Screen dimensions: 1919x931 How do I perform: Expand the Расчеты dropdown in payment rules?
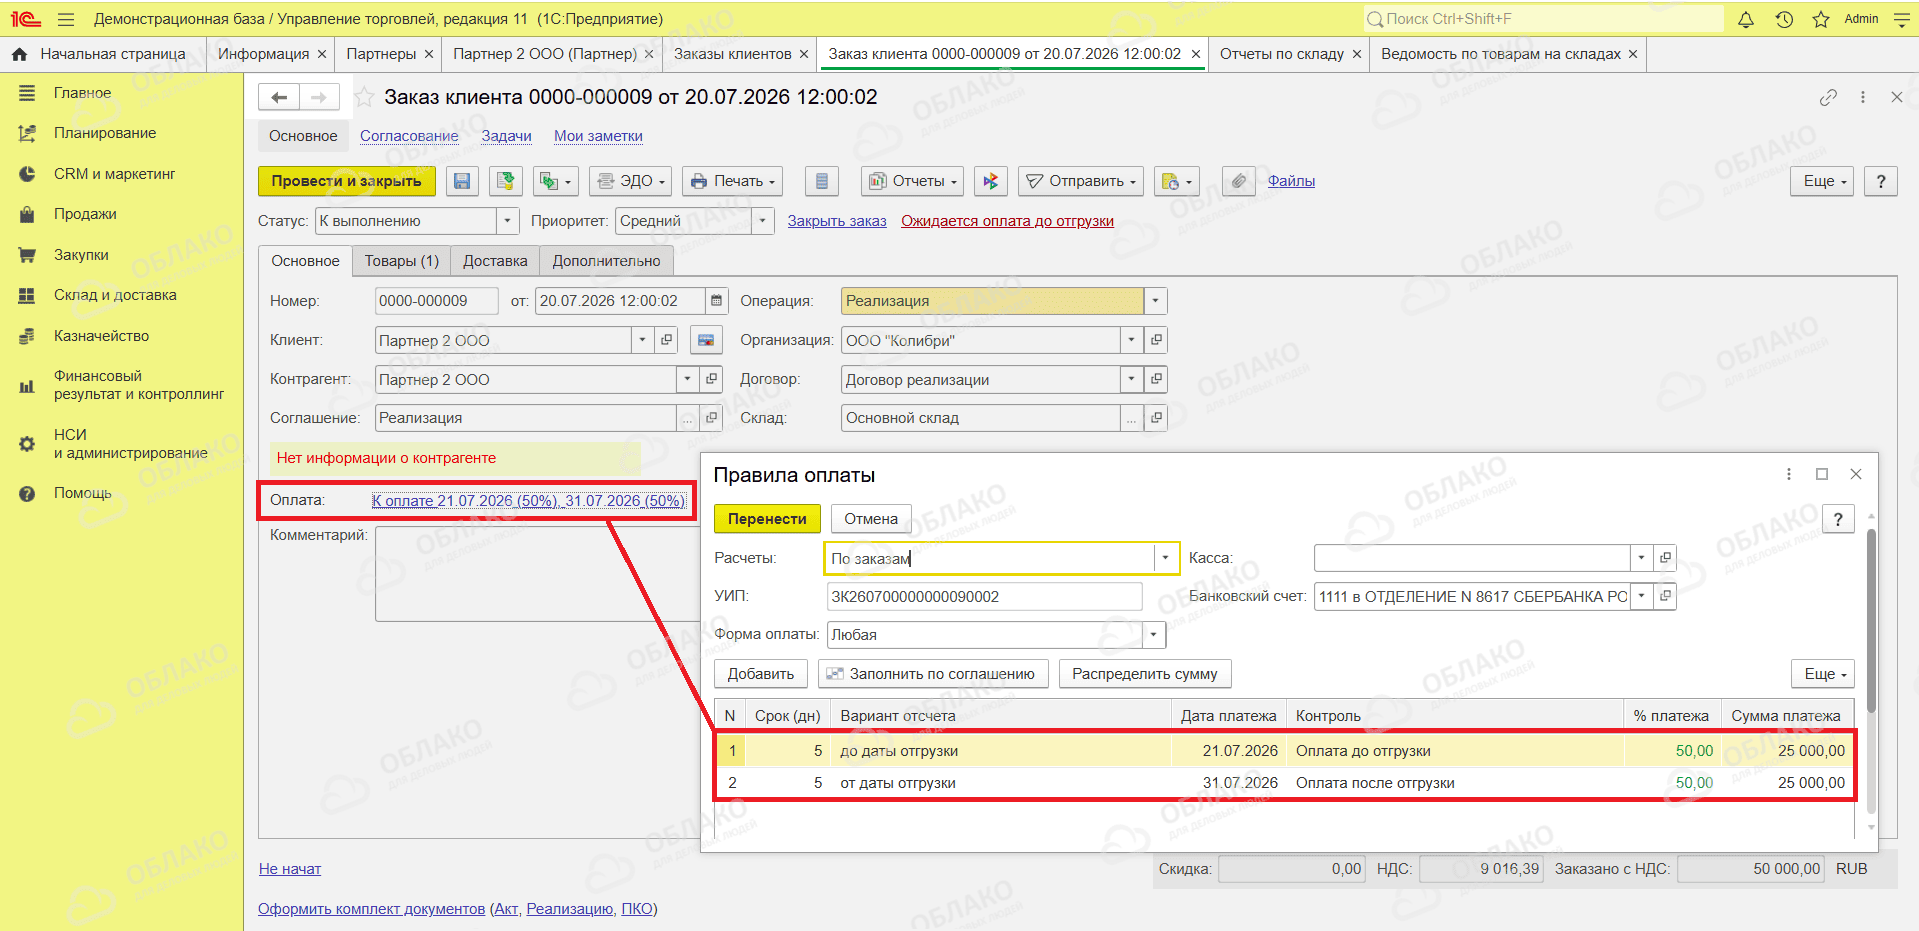pos(1165,558)
